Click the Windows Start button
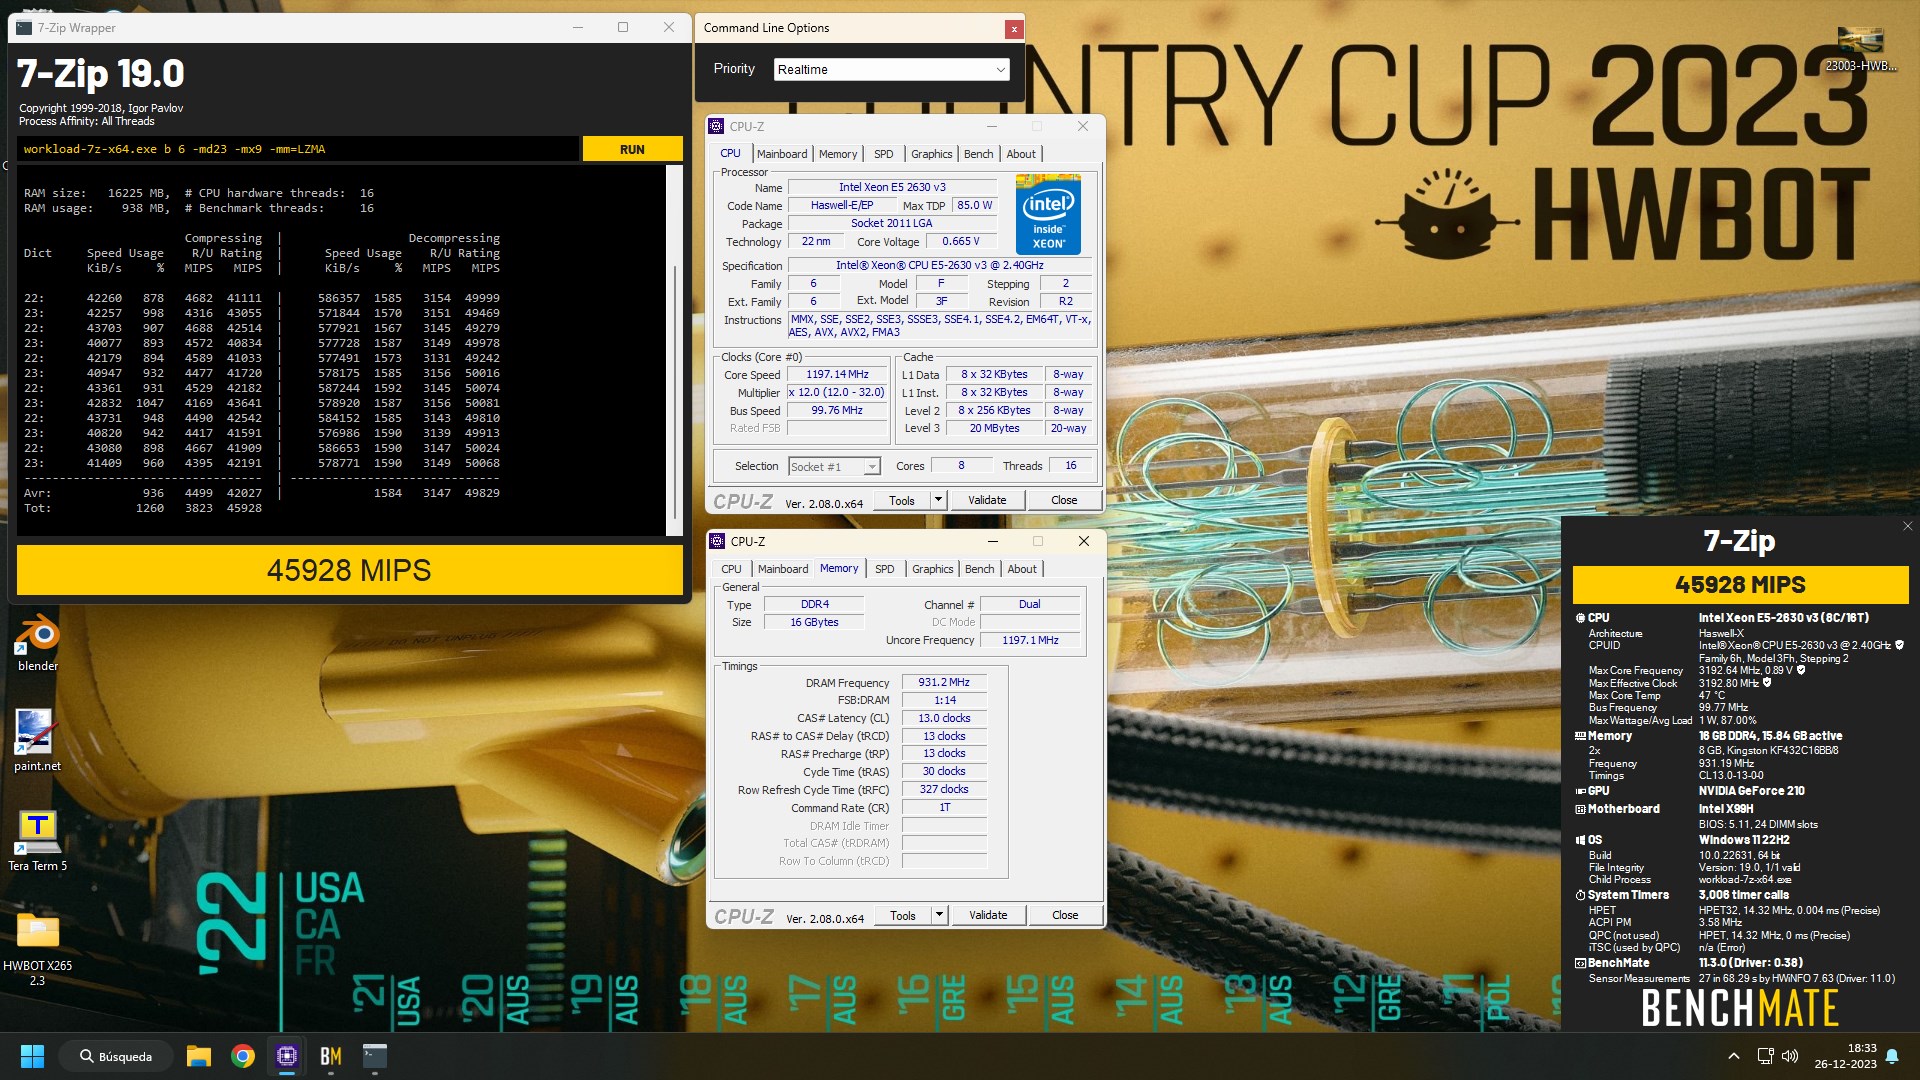Screen dimensions: 1920x1080 (32, 1056)
